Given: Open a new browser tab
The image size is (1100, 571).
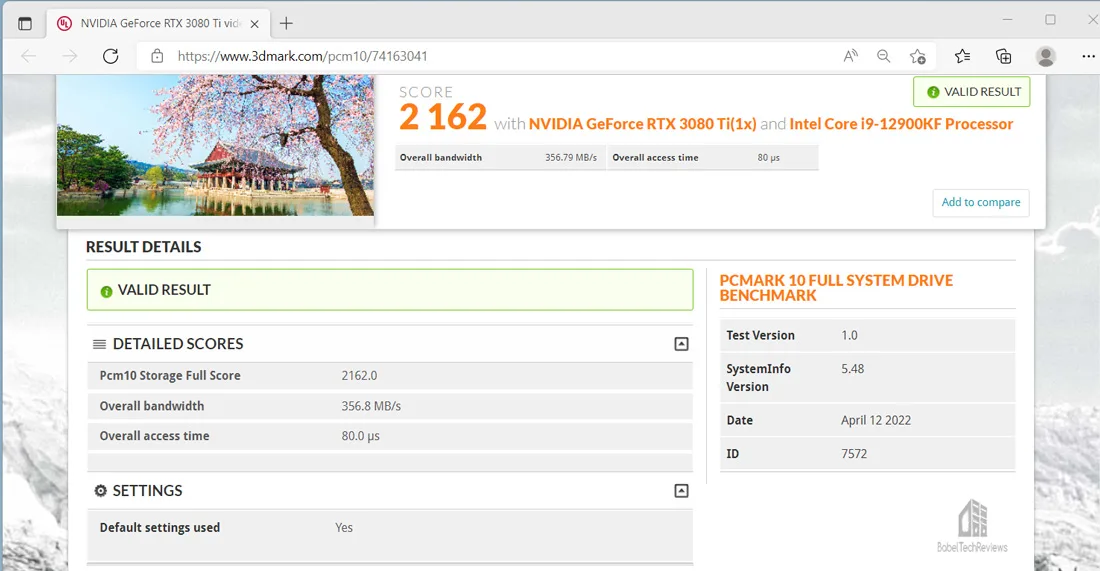Looking at the screenshot, I should [x=286, y=23].
